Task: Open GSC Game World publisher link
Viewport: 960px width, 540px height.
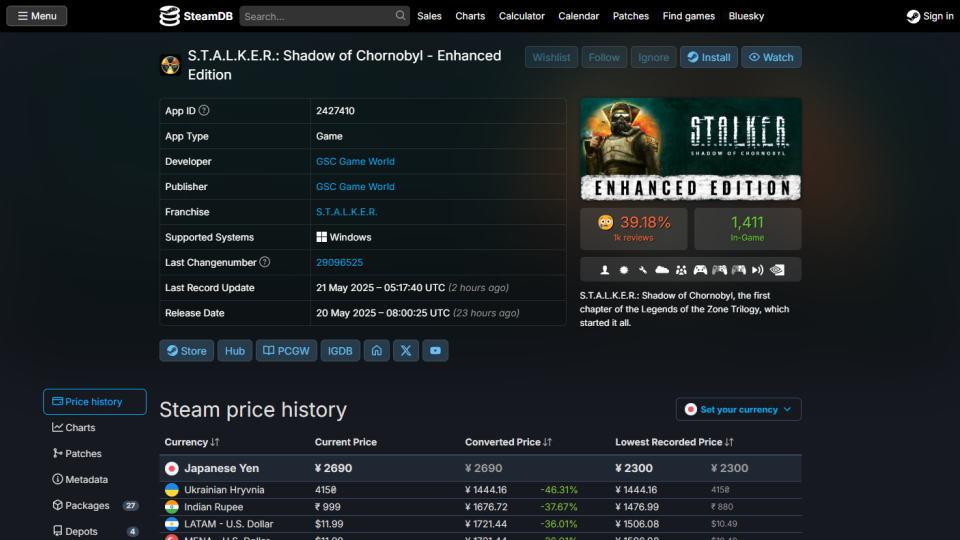Action: tap(355, 186)
